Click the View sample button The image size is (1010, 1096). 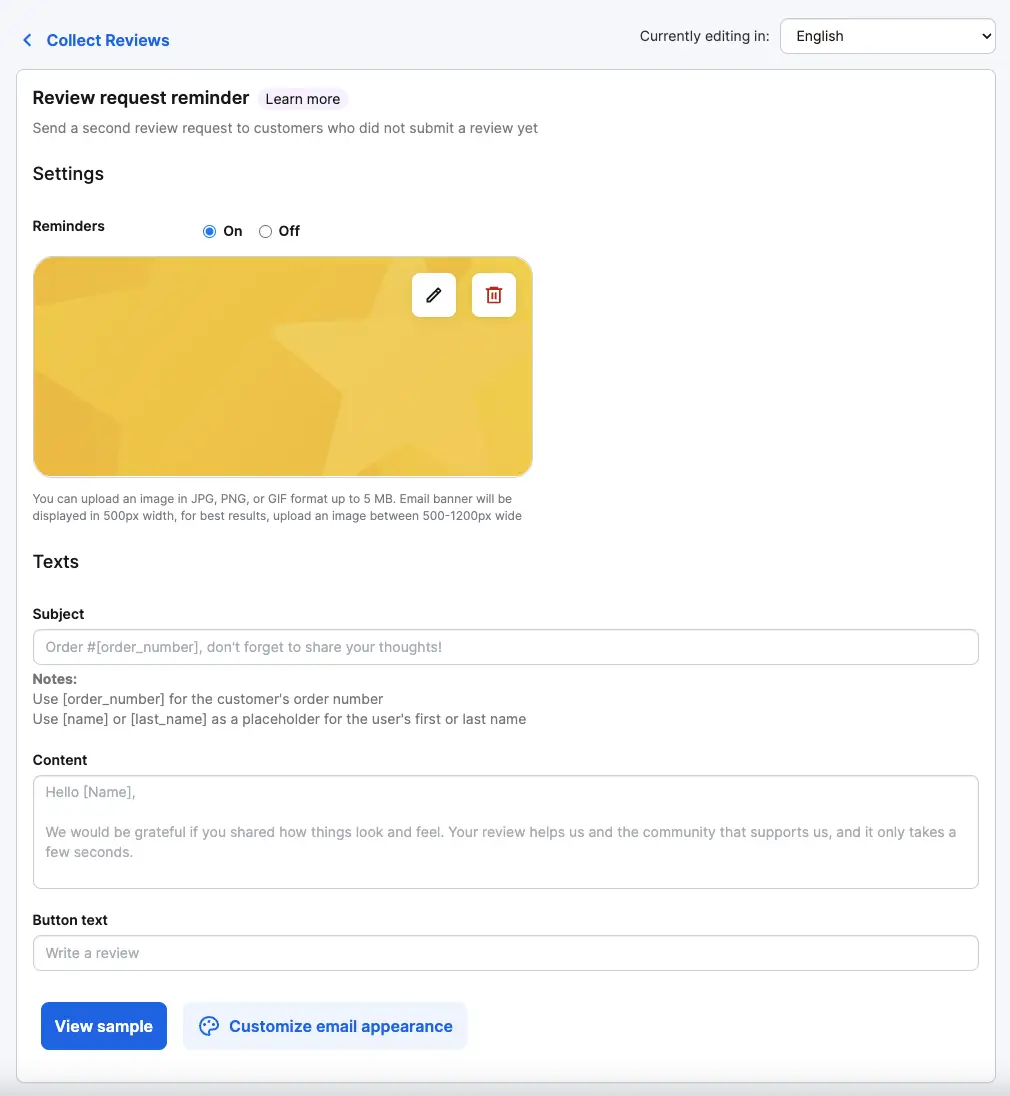tap(103, 1026)
